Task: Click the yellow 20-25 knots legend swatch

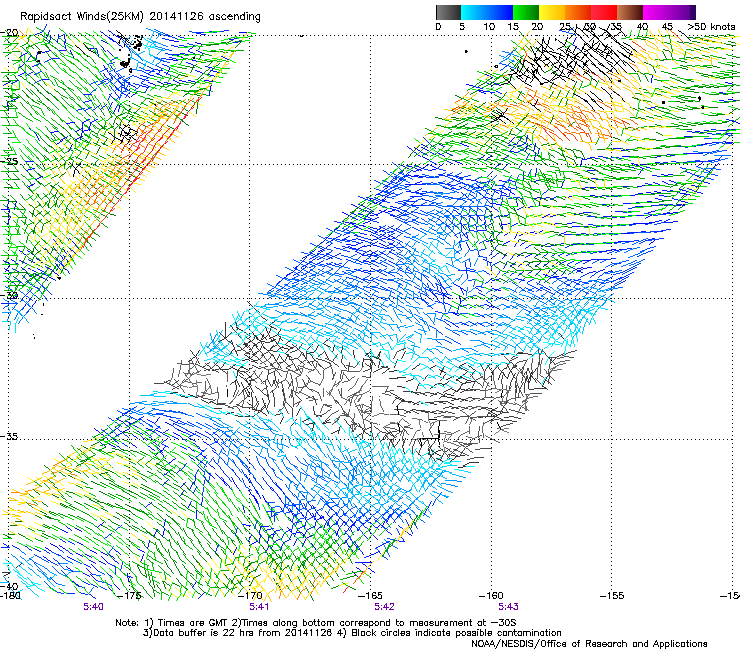Action: point(552,12)
